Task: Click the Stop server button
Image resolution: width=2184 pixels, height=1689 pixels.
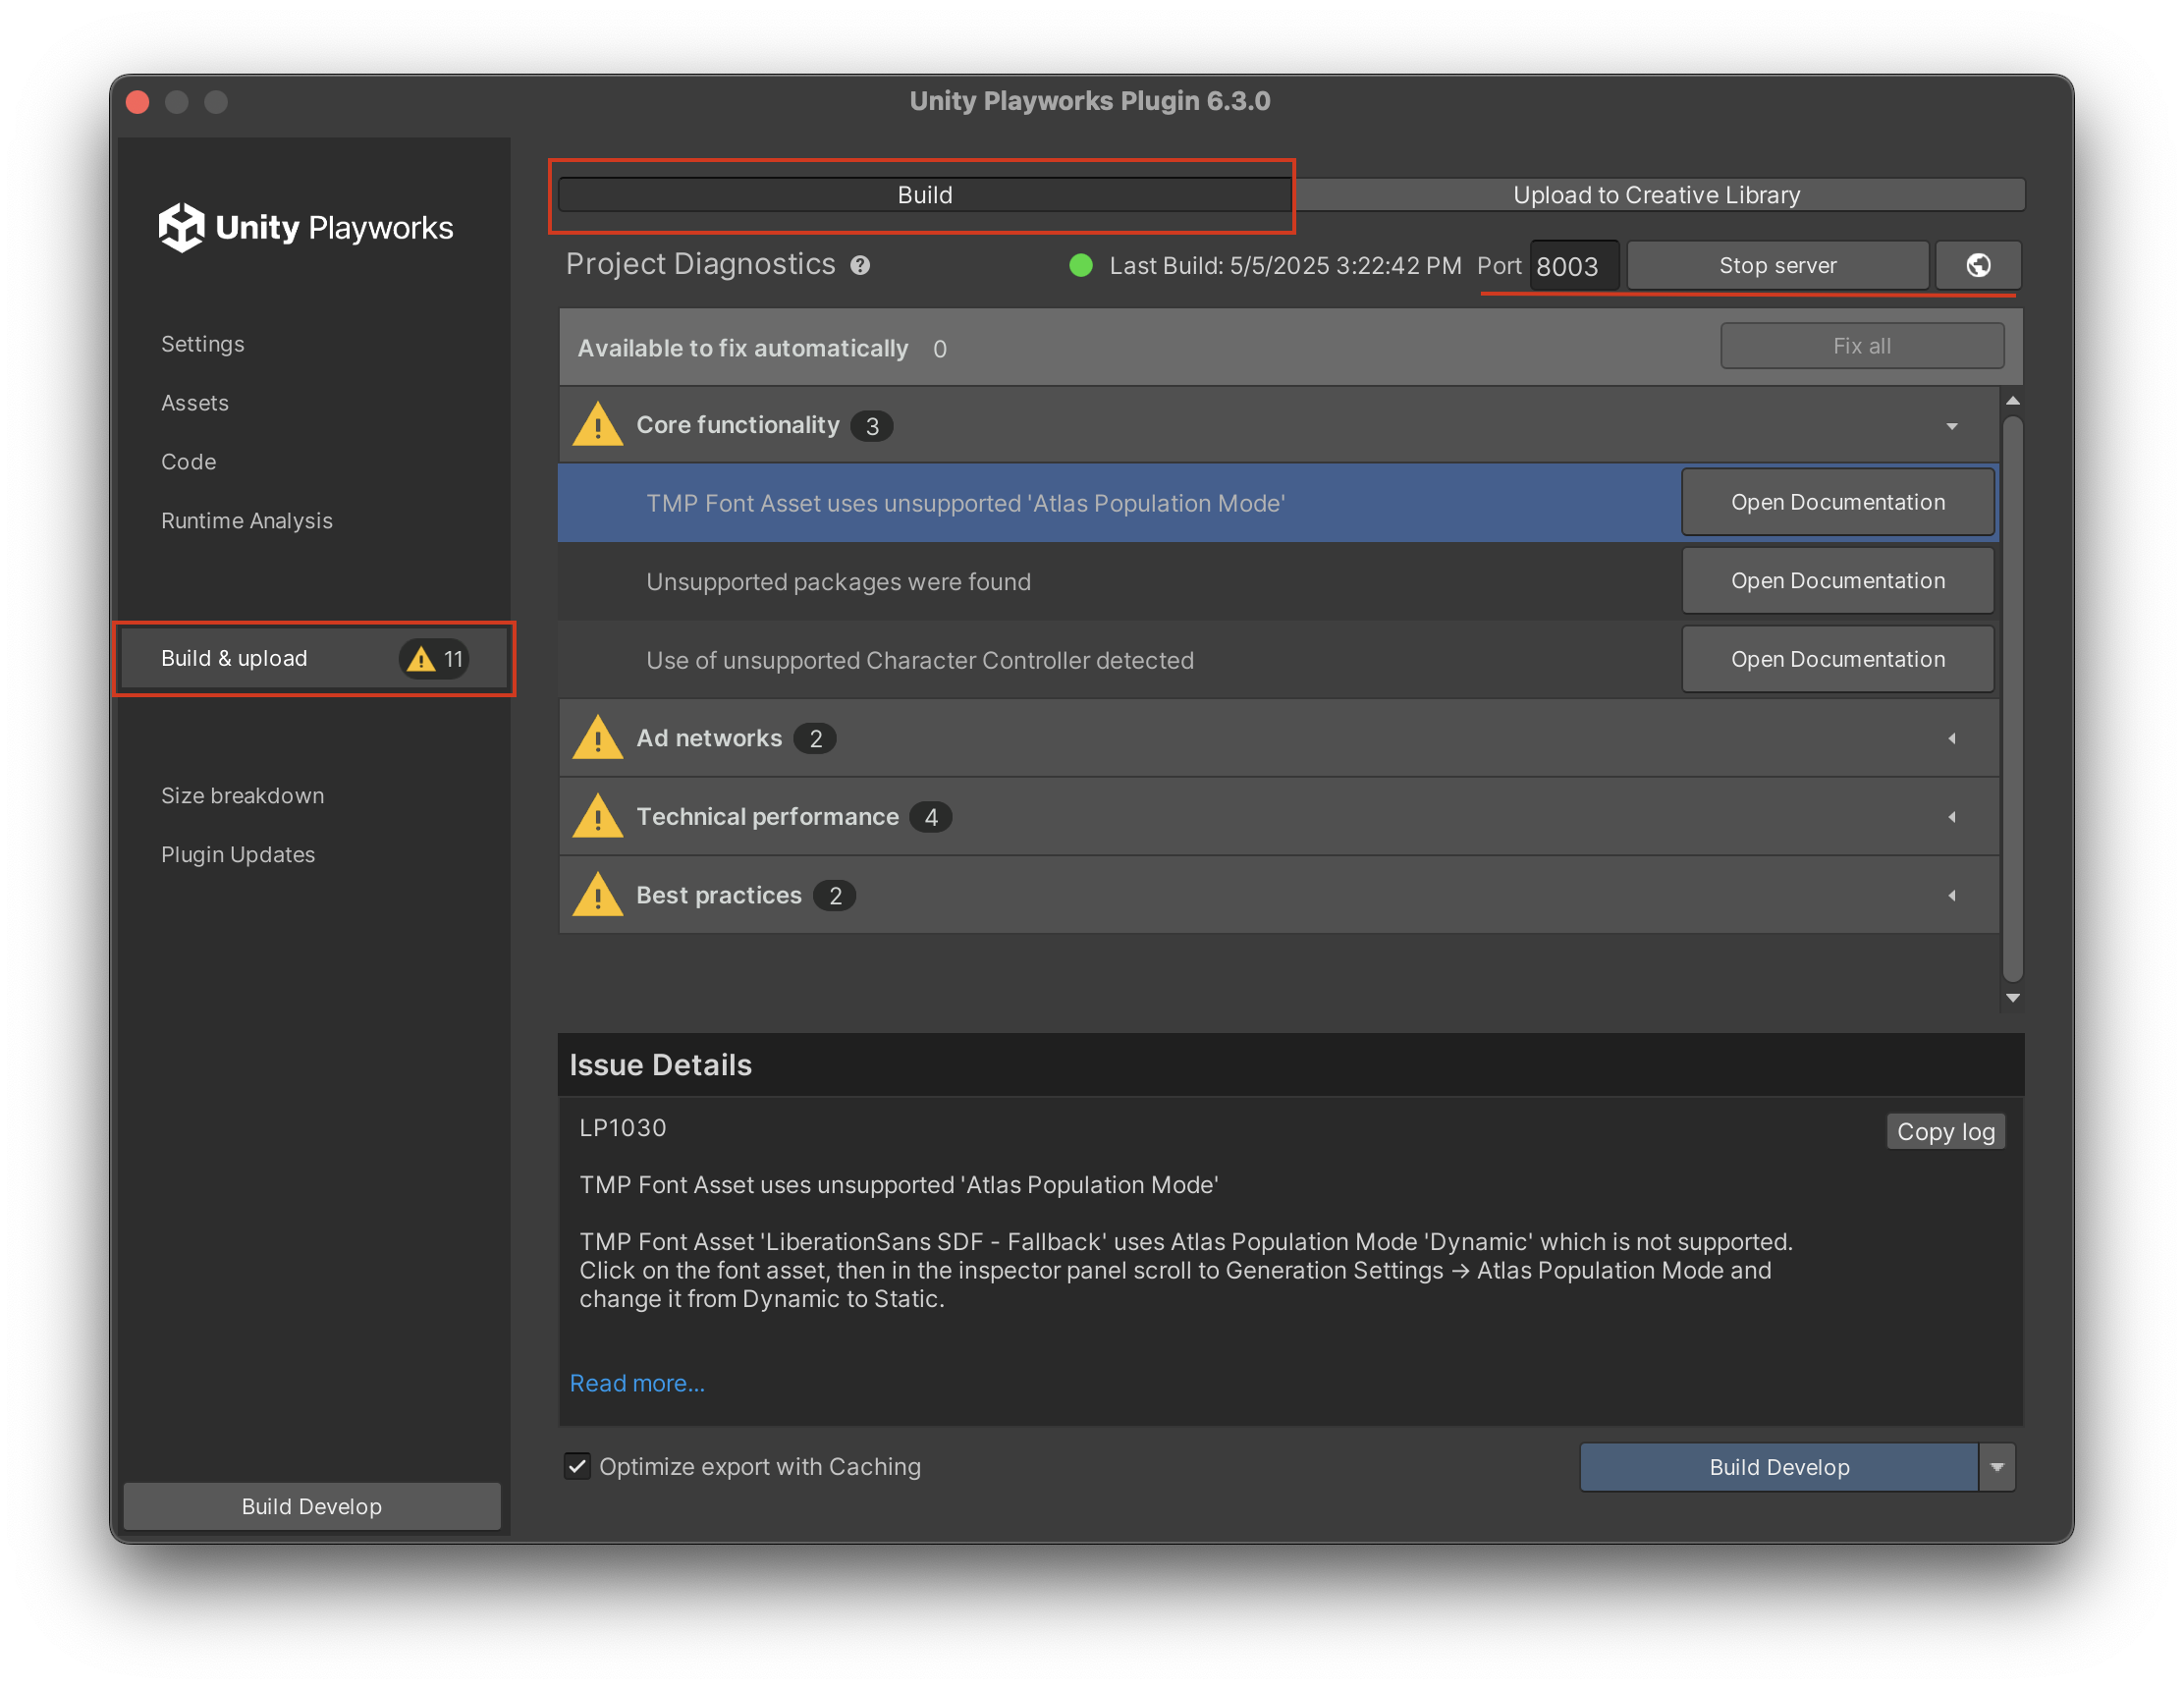Action: [1777, 265]
